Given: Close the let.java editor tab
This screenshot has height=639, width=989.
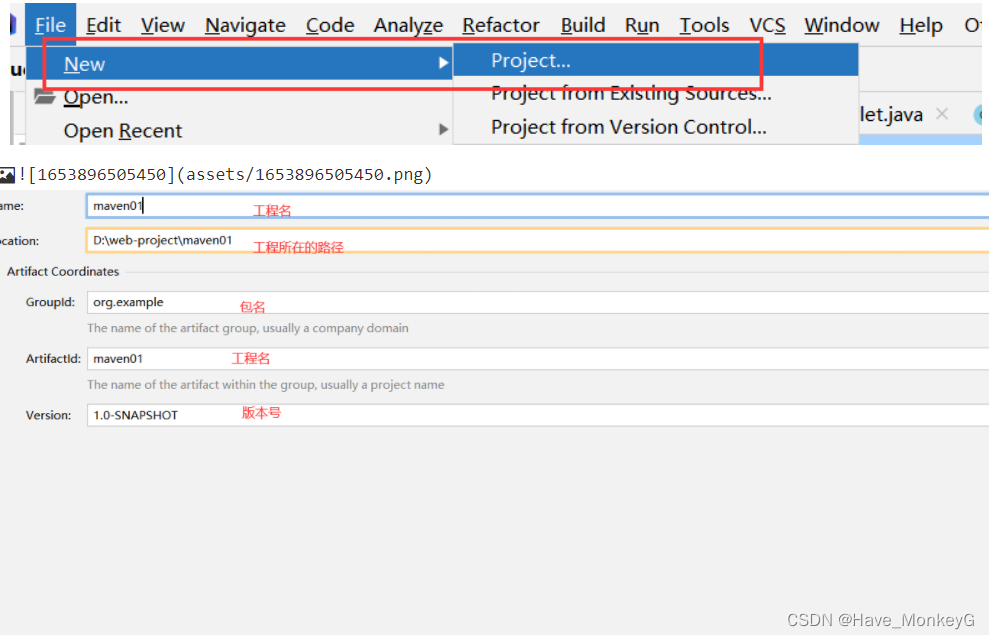Looking at the screenshot, I should tap(942, 114).
